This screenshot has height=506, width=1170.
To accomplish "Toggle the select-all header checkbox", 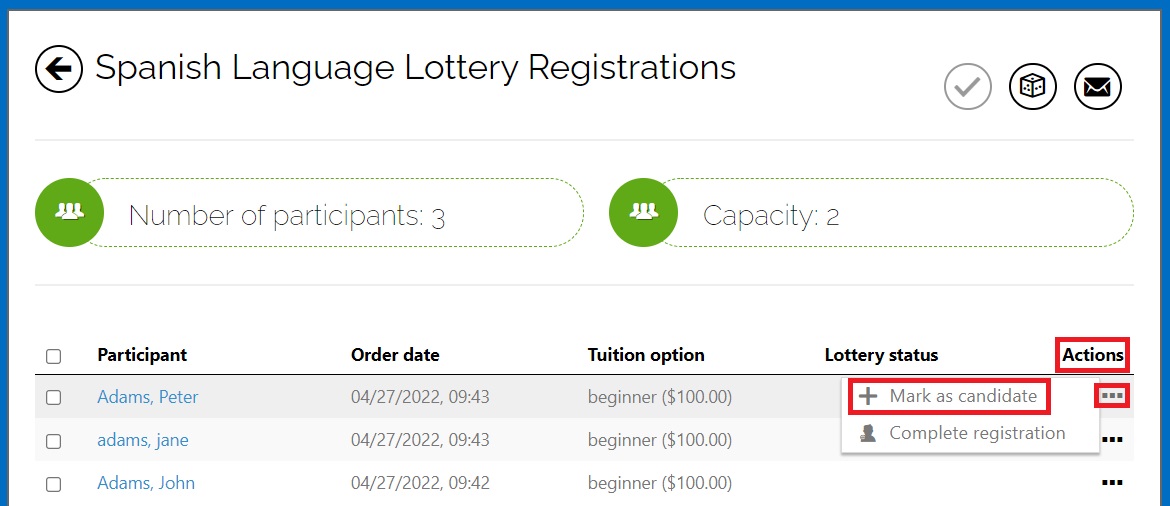I will (x=54, y=356).
